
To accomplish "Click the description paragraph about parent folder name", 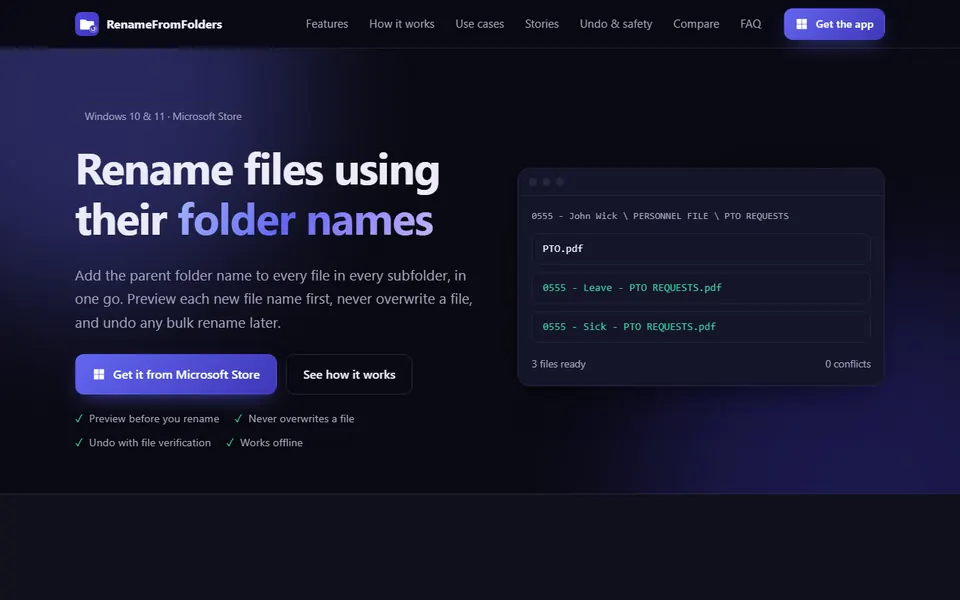I will coord(274,299).
